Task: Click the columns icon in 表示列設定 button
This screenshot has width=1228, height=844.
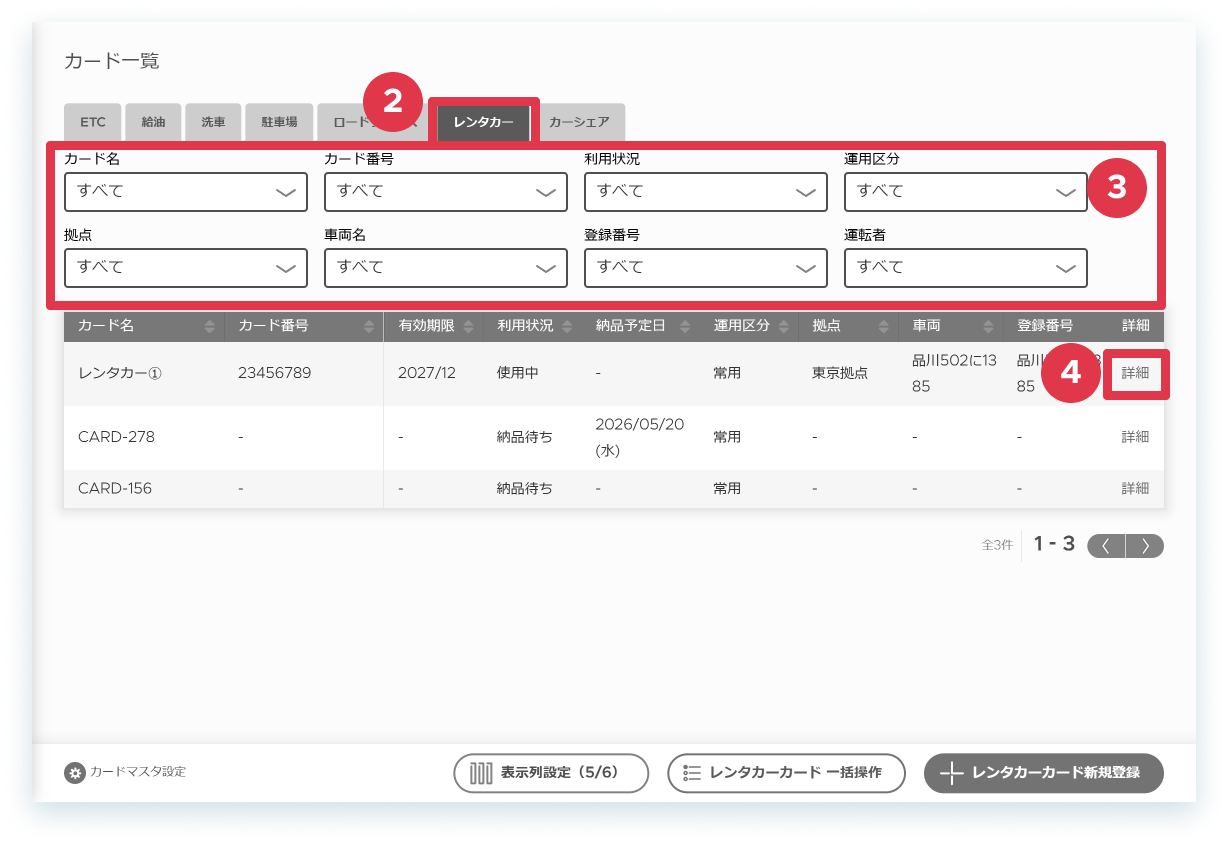Action: [482, 773]
